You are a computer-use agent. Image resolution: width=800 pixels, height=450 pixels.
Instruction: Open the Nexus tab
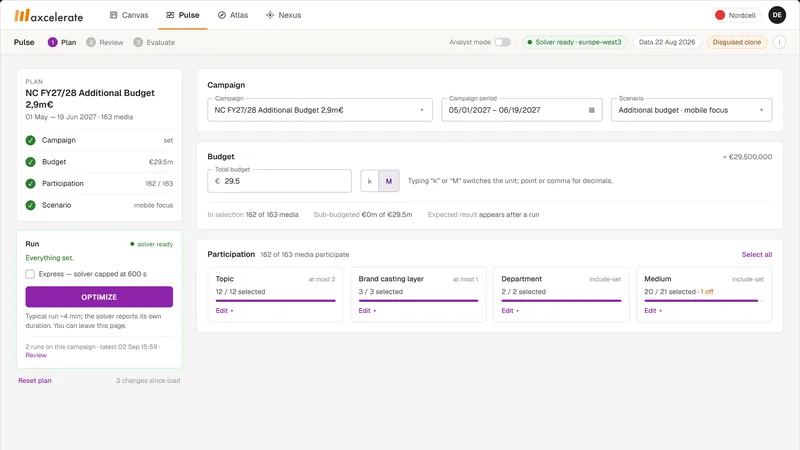click(284, 15)
